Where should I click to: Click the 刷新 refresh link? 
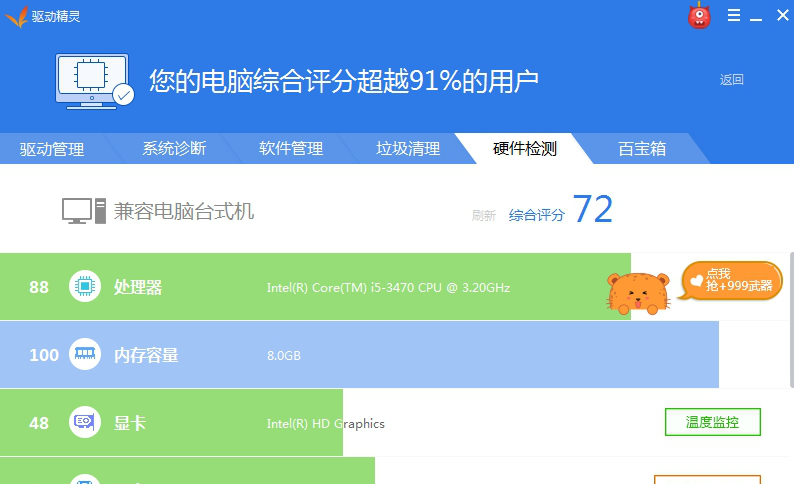pyautogui.click(x=484, y=216)
